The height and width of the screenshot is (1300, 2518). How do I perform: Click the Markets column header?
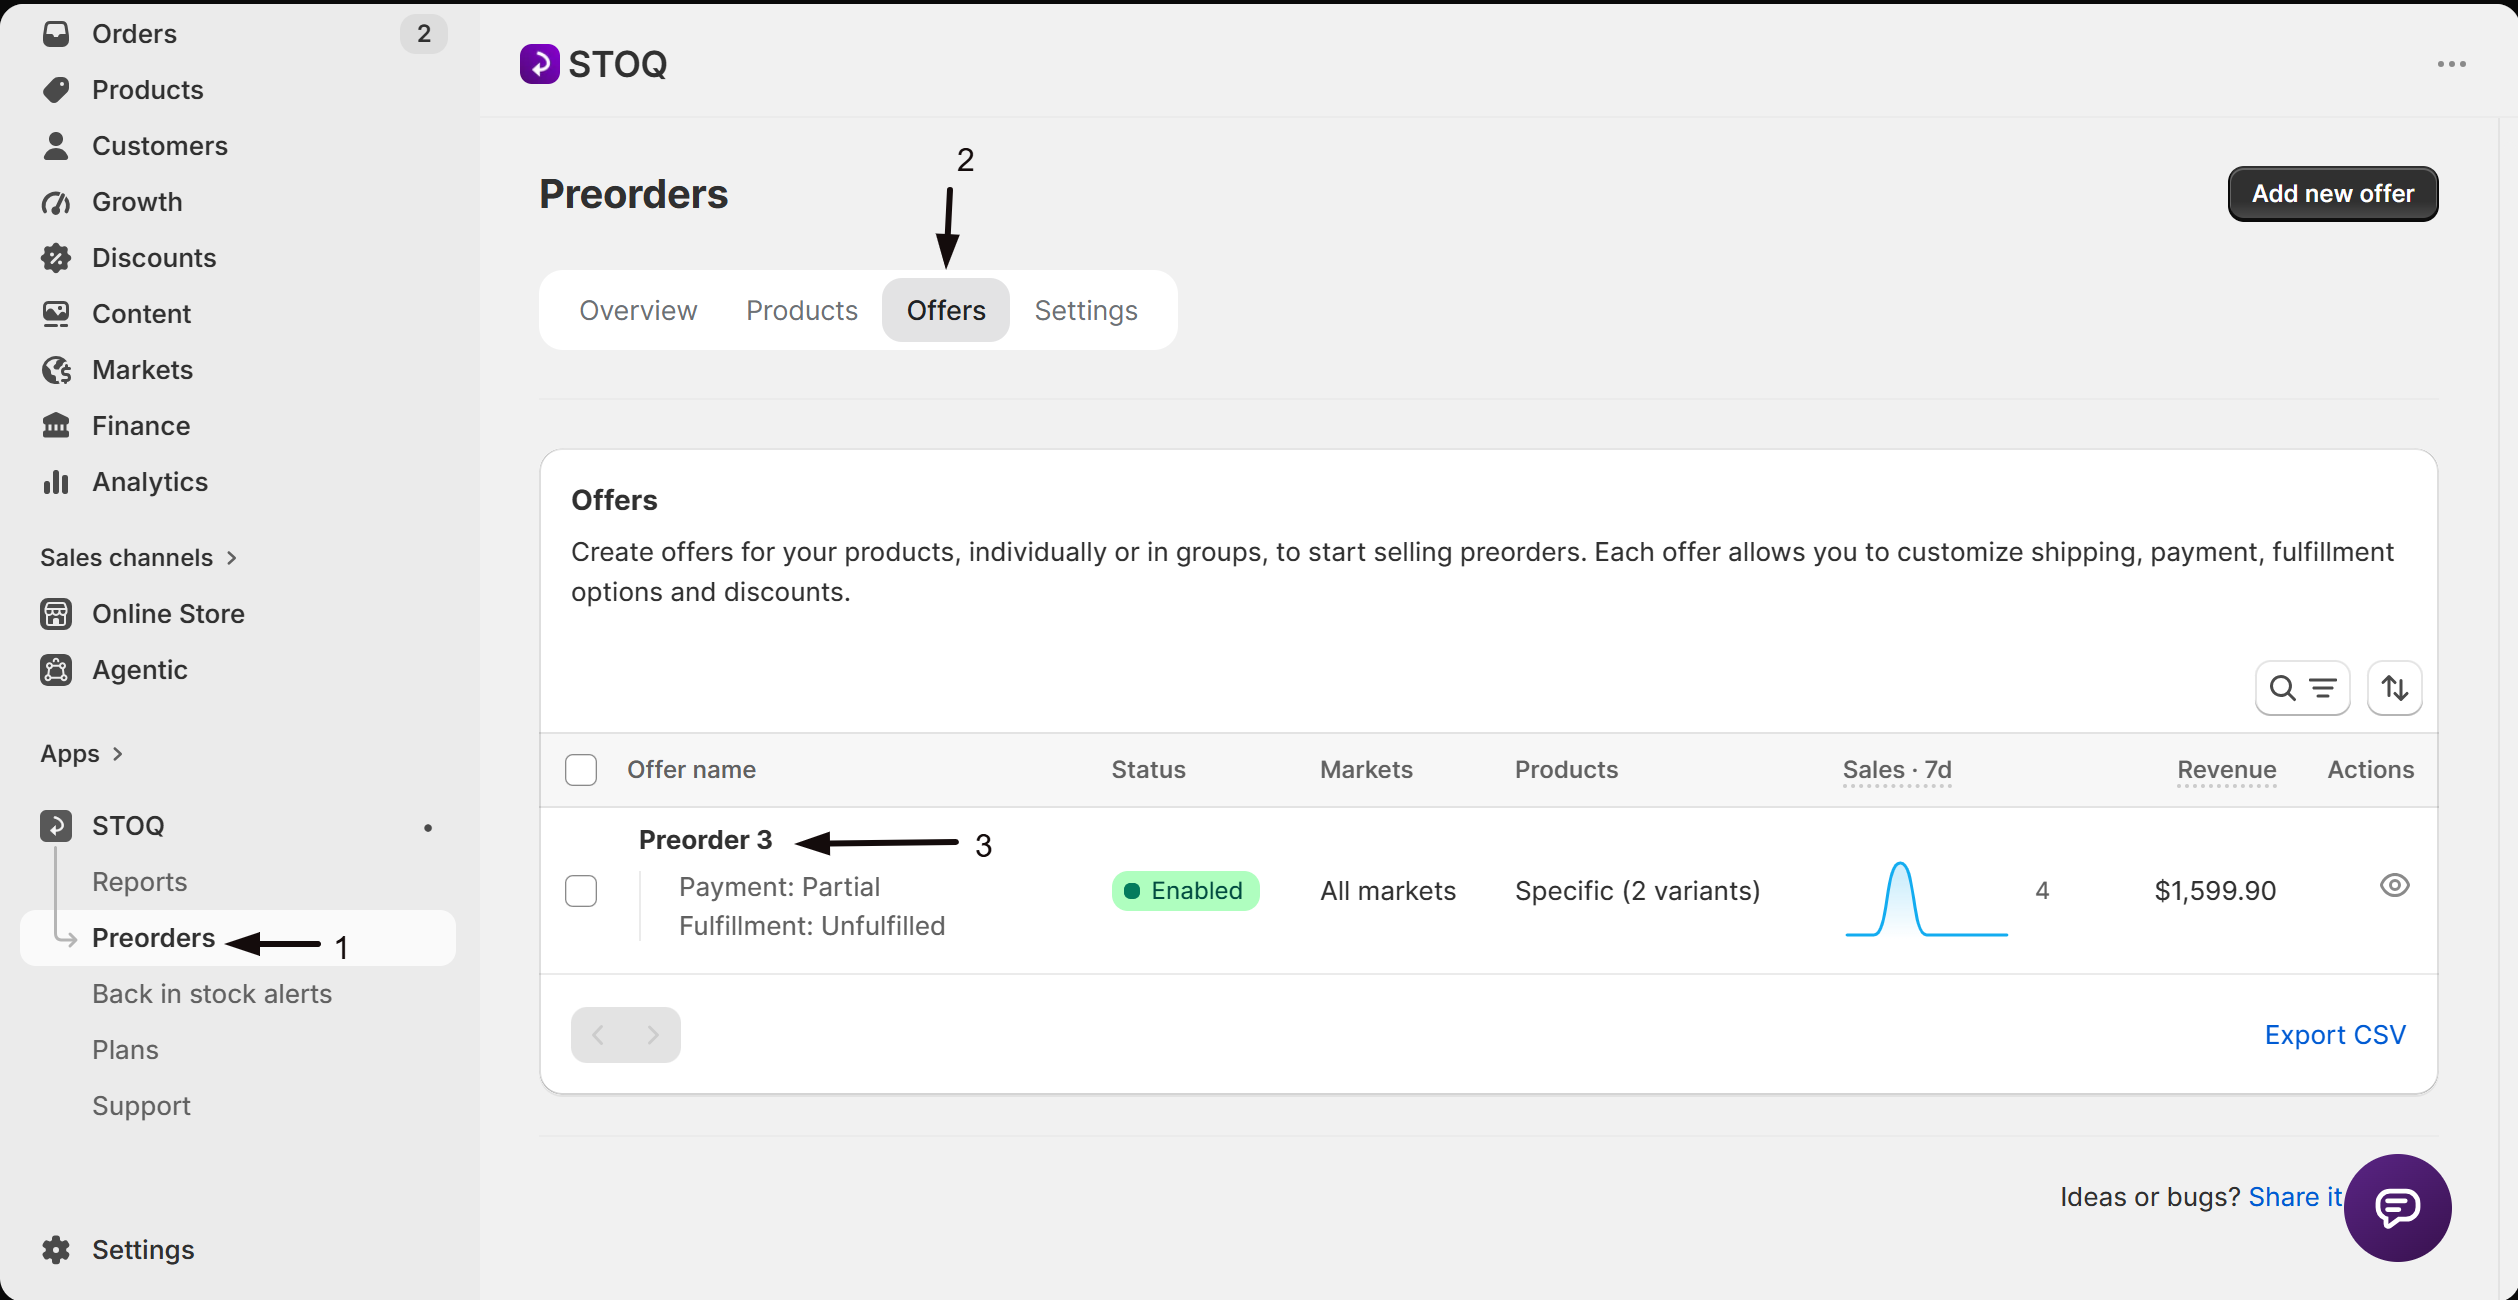tap(1366, 770)
